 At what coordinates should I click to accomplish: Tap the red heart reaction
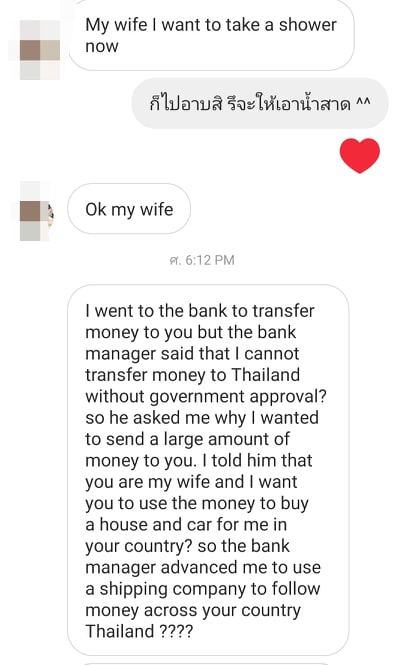coord(360,155)
